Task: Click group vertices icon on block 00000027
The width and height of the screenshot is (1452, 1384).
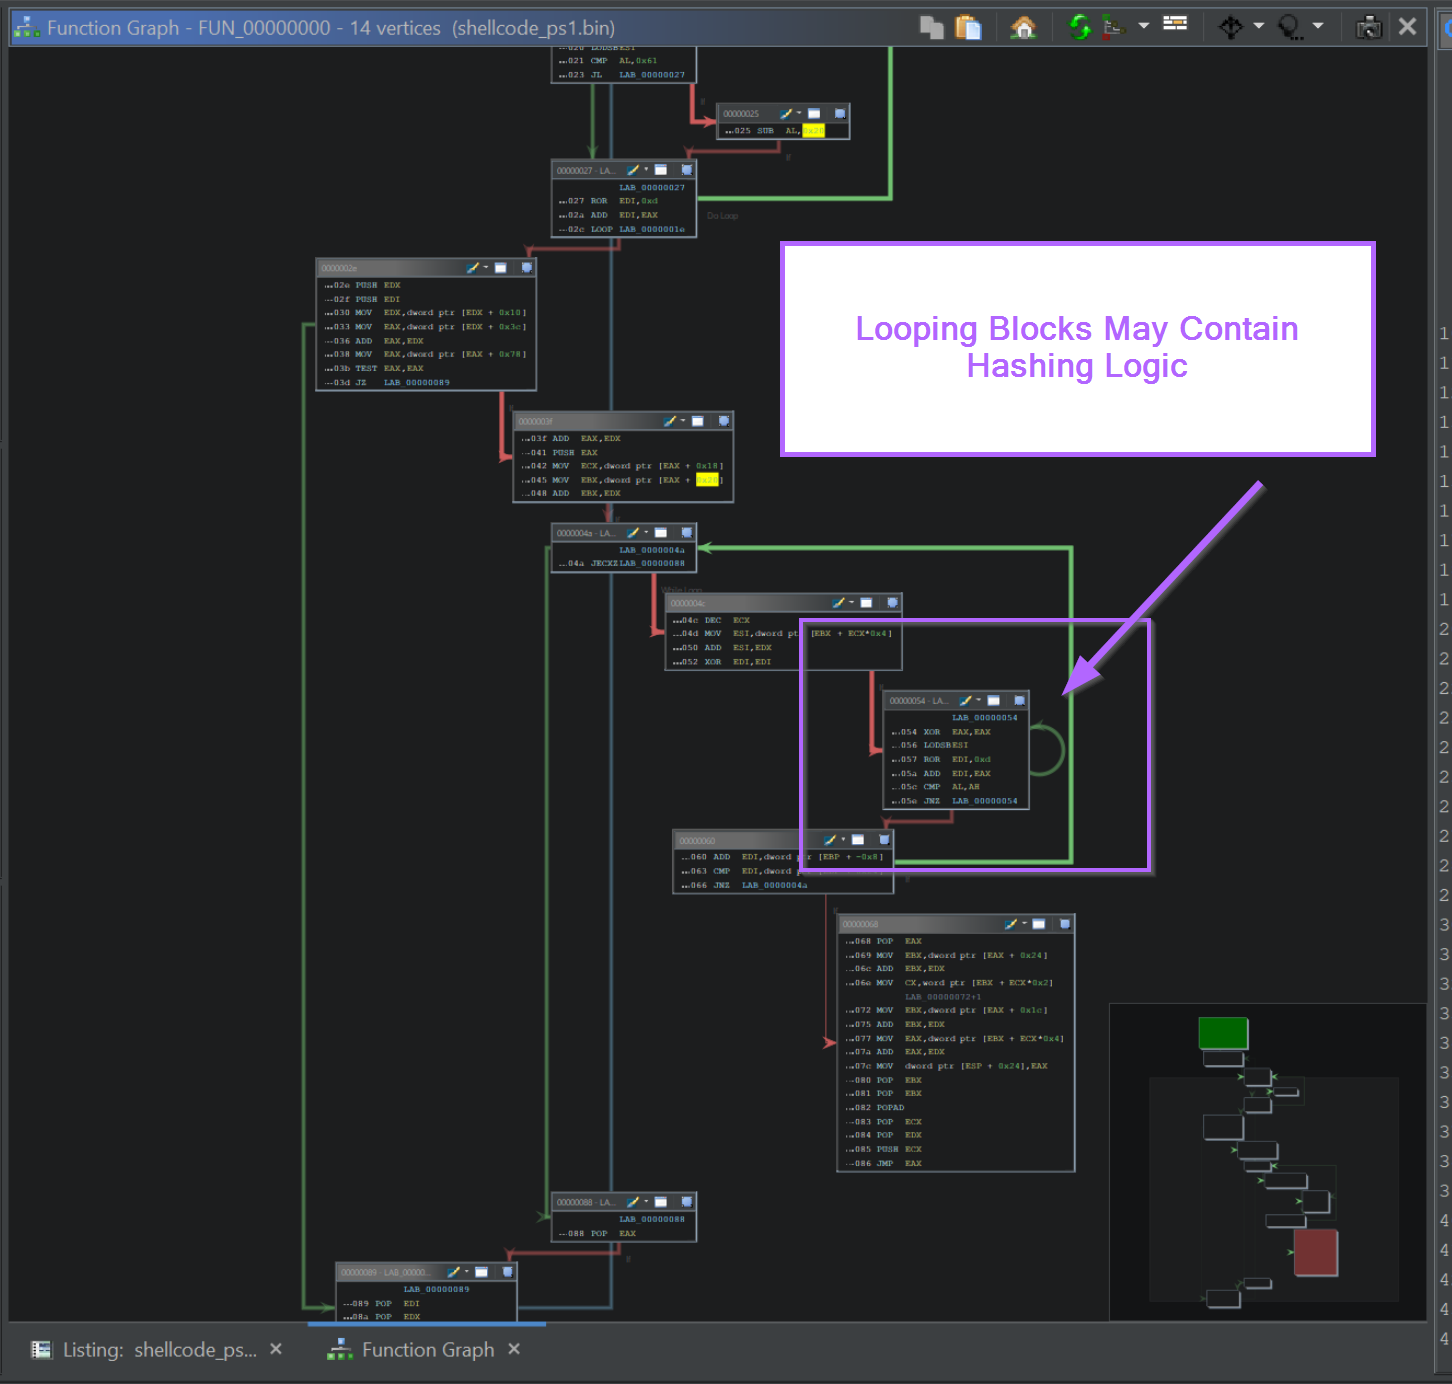Action: (687, 170)
